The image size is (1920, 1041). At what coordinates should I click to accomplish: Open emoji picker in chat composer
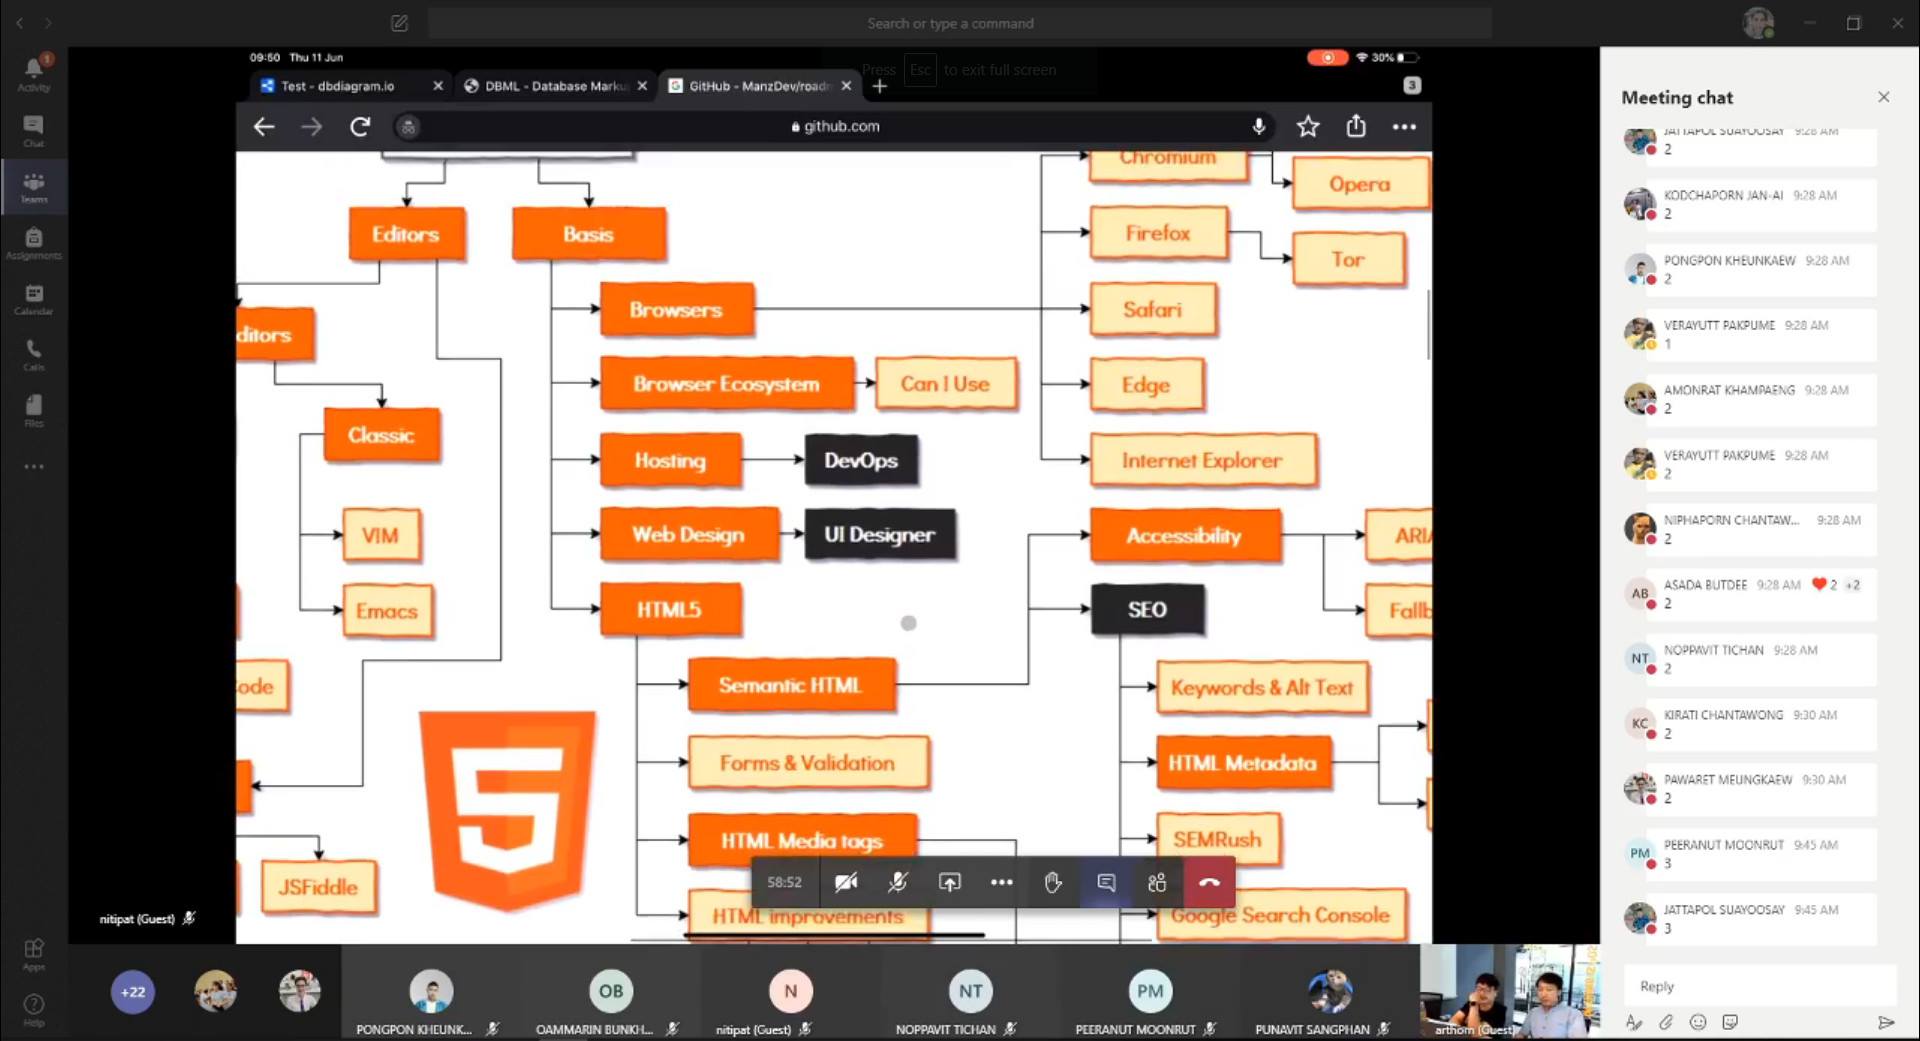coord(1698,1022)
